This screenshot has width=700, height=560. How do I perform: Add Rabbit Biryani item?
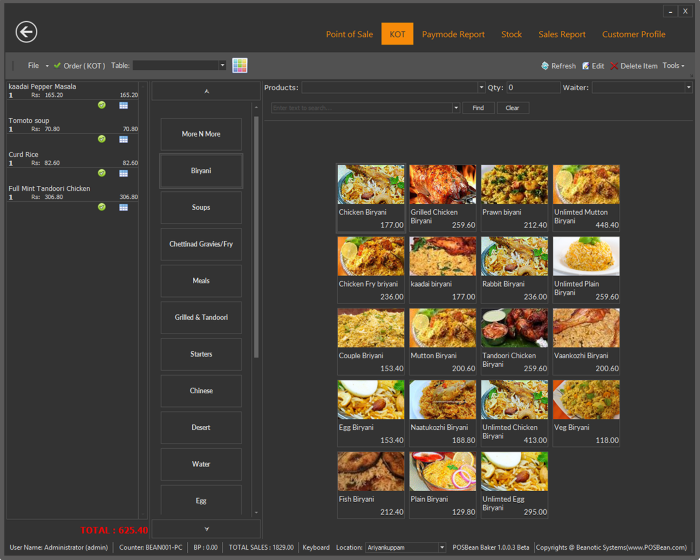[x=514, y=270]
